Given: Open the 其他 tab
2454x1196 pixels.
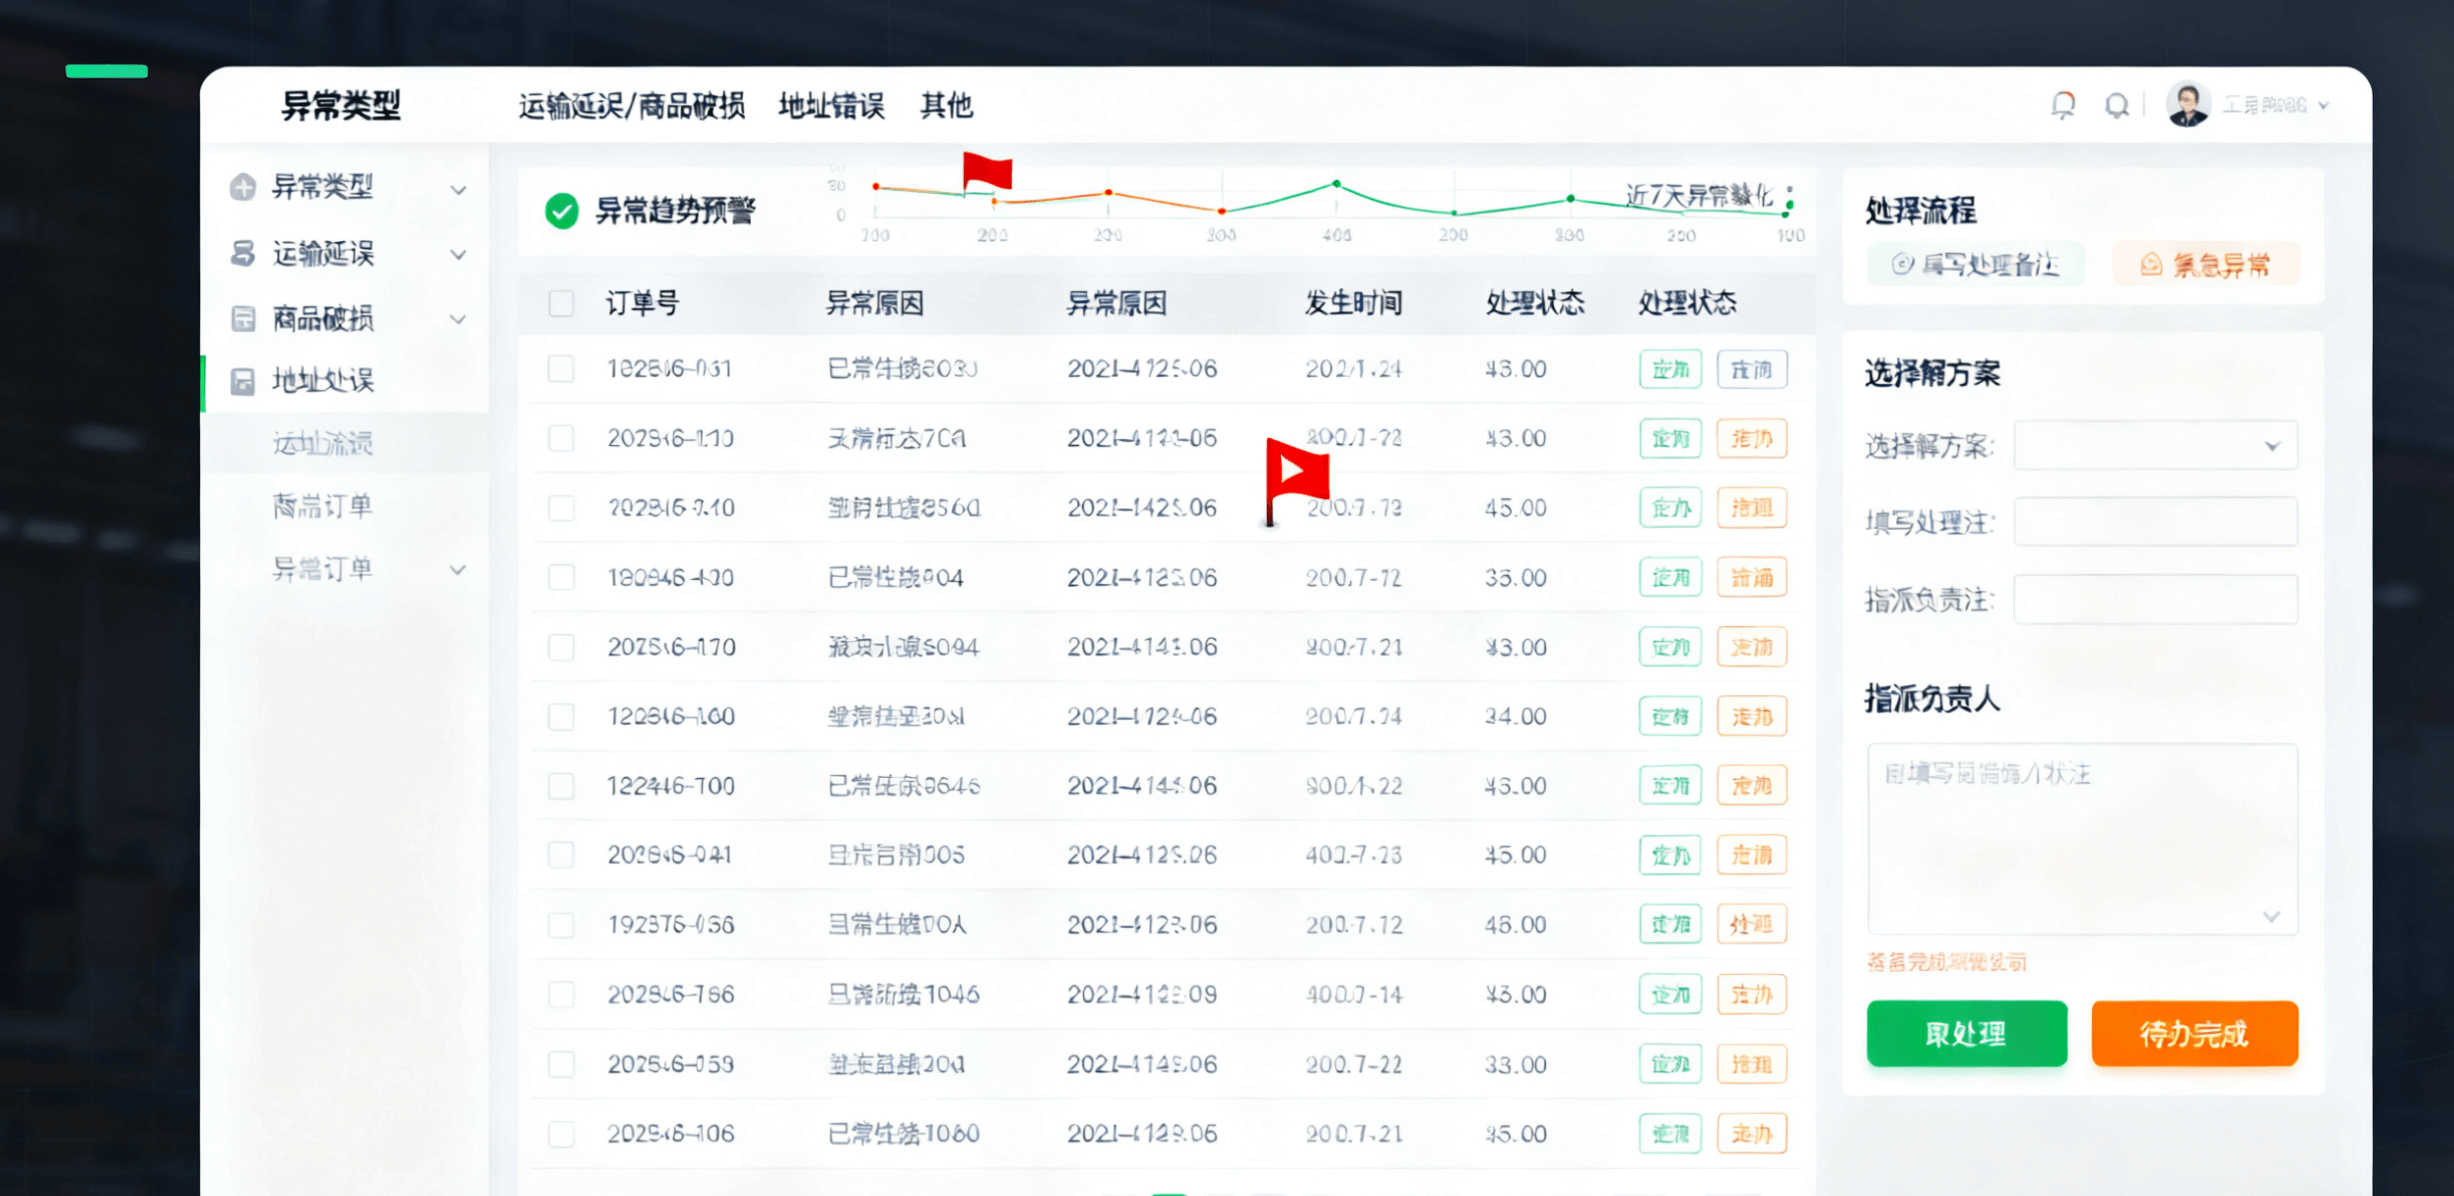Looking at the screenshot, I should coord(946,106).
